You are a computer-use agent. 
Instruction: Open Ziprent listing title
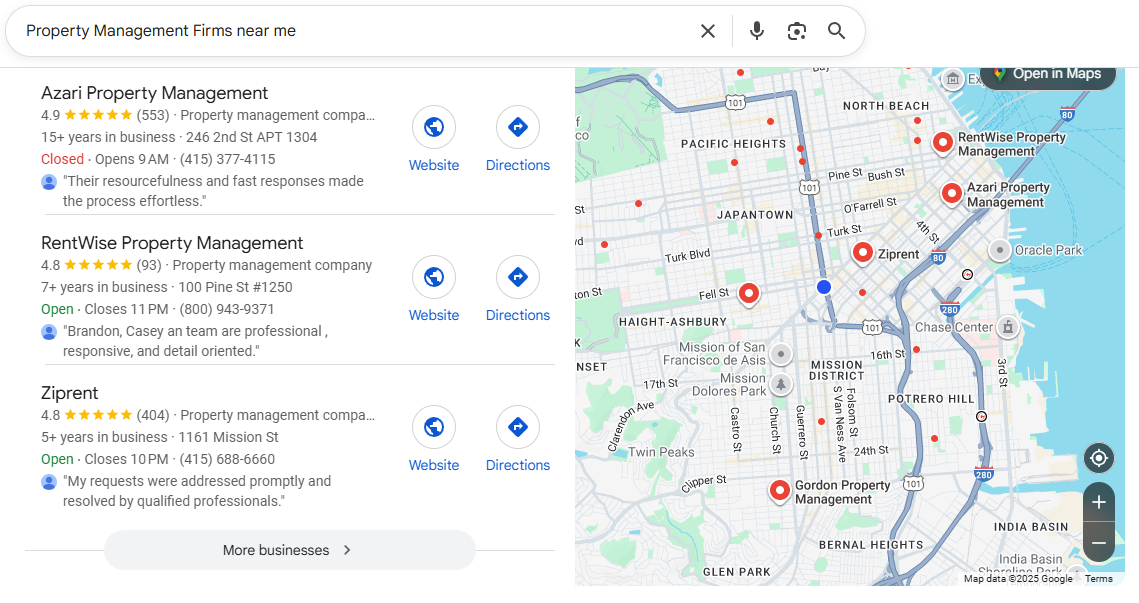pos(70,393)
